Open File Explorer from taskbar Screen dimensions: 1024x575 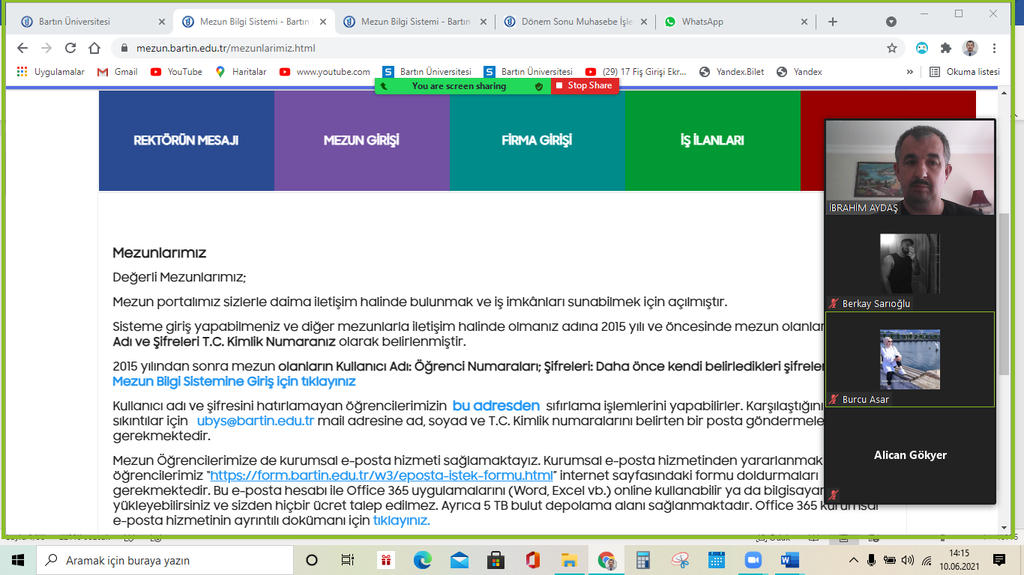point(569,560)
